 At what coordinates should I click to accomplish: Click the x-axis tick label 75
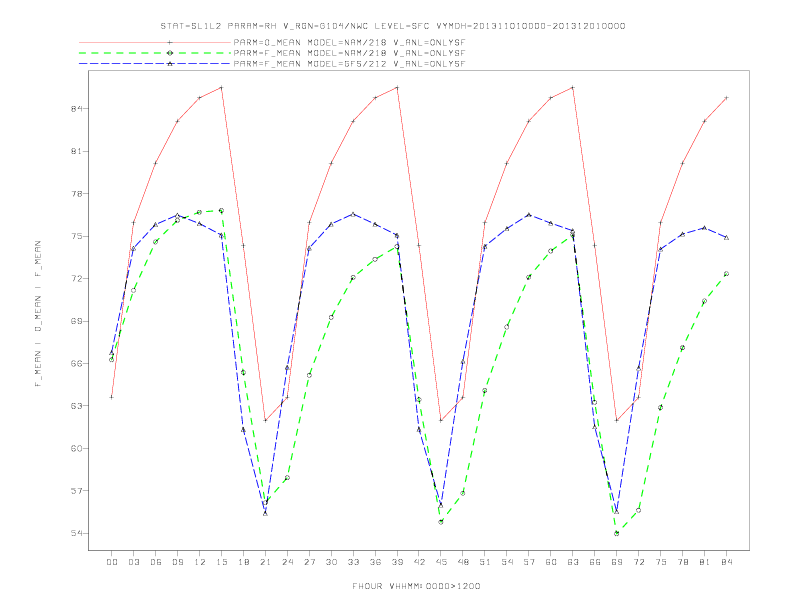click(661, 562)
